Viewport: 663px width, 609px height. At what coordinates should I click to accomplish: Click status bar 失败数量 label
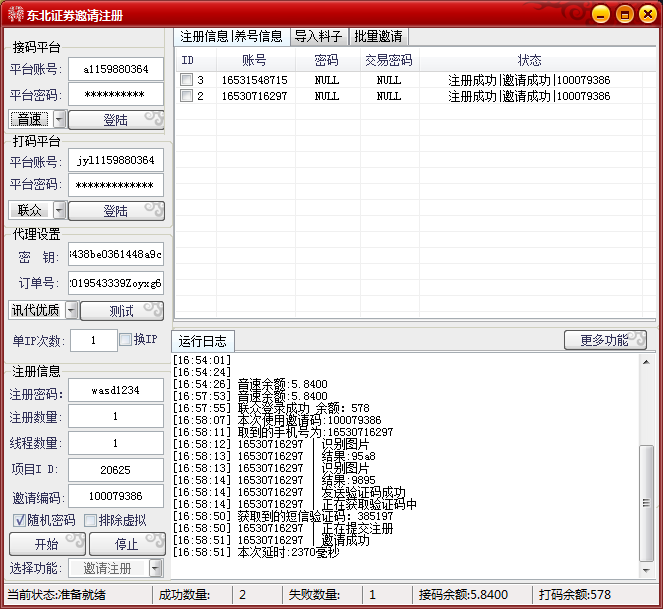click(x=314, y=595)
